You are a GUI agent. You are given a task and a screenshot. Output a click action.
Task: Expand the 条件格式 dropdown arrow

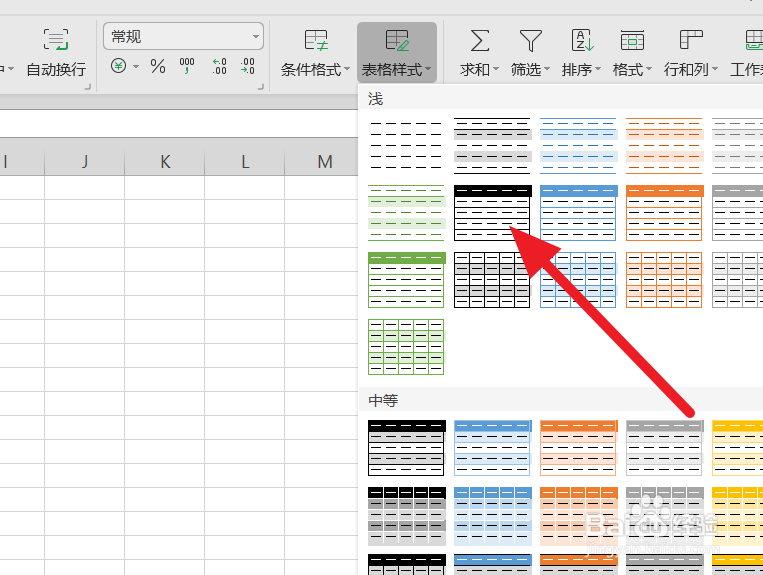click(x=347, y=69)
